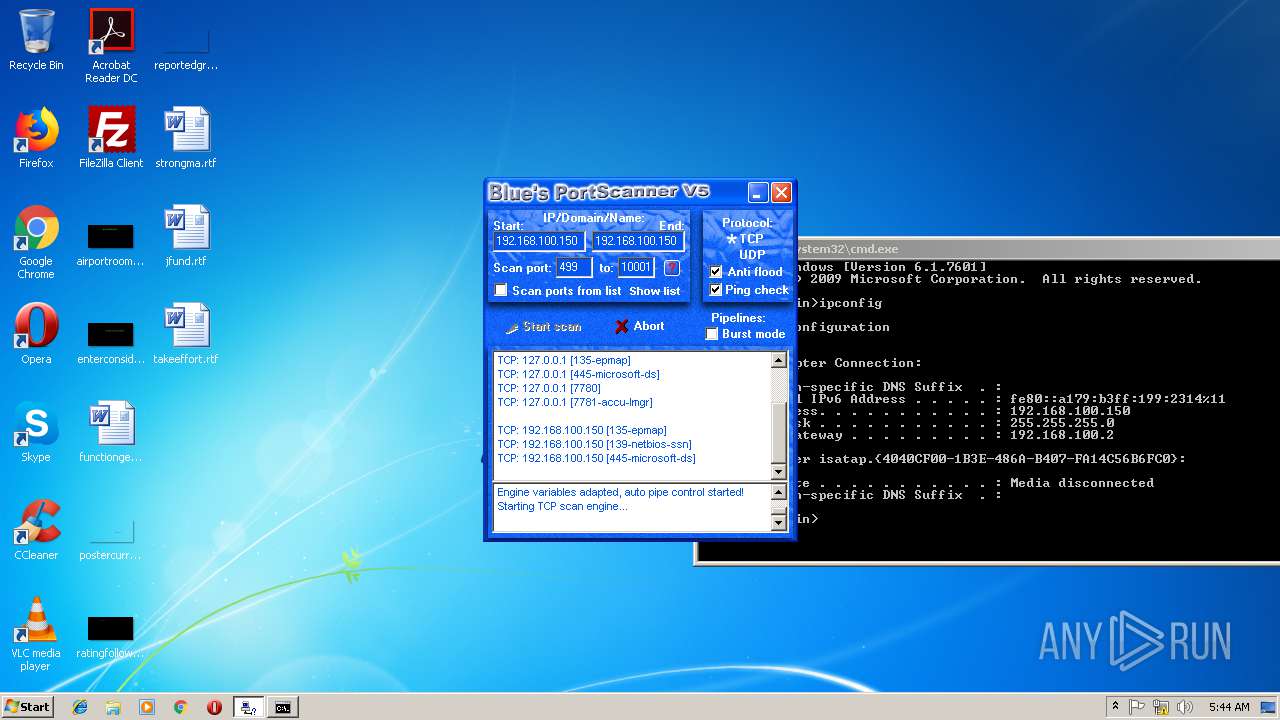Click the taskbar clock 5:44 AM
This screenshot has height=720, width=1280.
pos(1229,707)
